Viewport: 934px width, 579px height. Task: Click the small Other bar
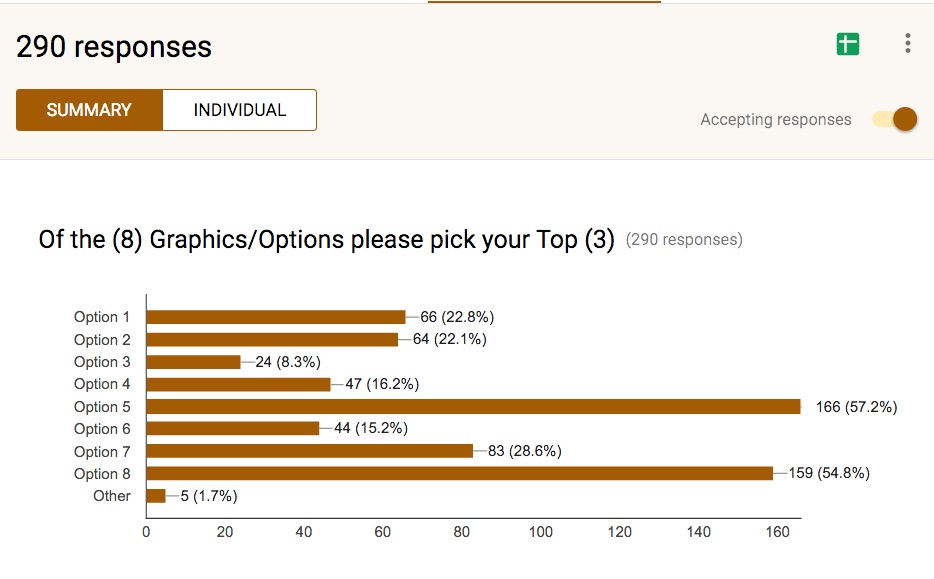point(156,495)
